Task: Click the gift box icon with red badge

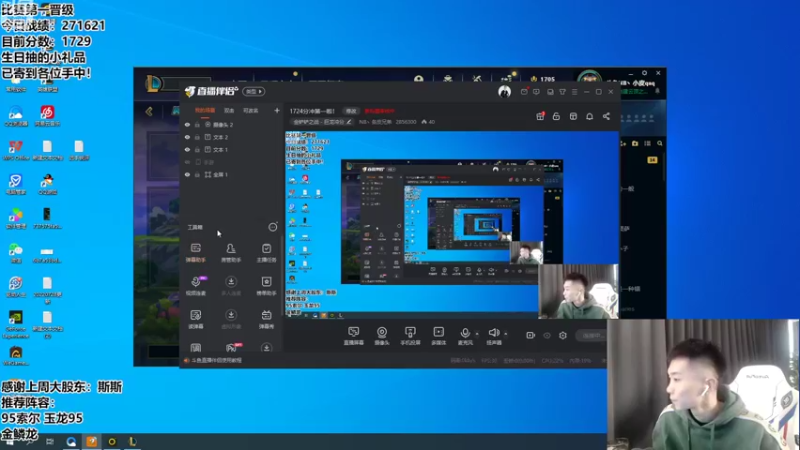Action: [540, 116]
